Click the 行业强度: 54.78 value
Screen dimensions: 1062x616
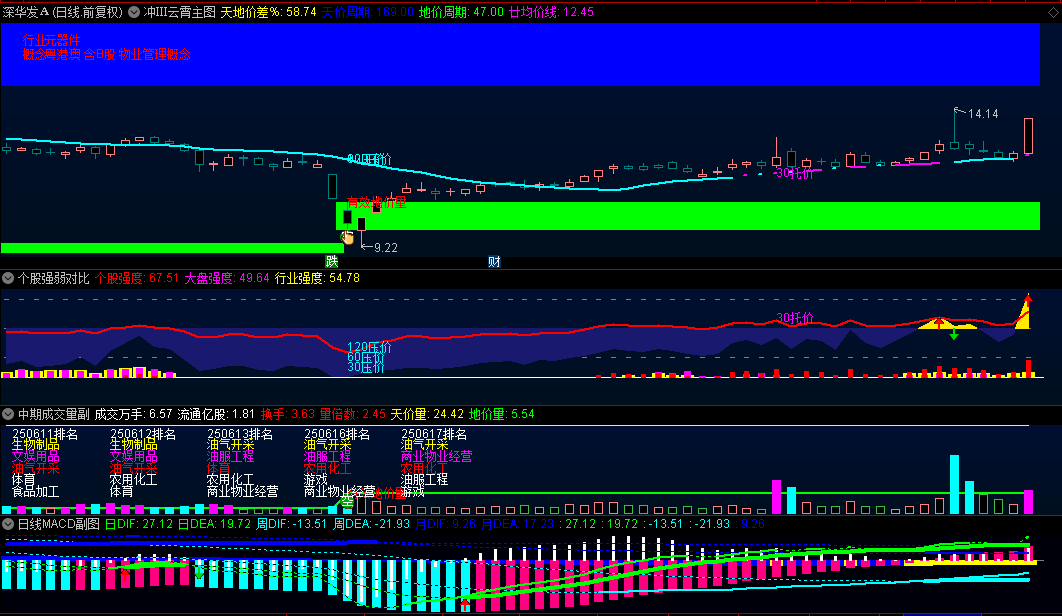click(317, 278)
